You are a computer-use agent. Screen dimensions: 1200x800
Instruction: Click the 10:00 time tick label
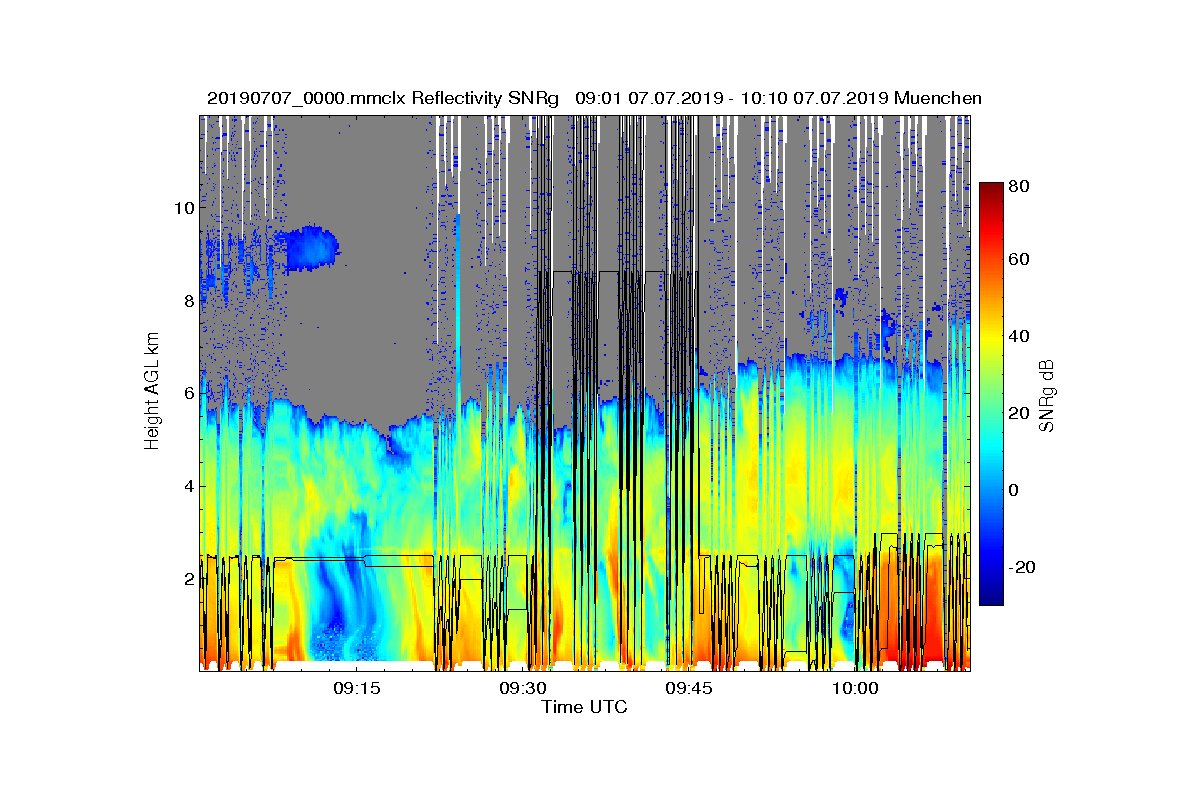click(855, 689)
